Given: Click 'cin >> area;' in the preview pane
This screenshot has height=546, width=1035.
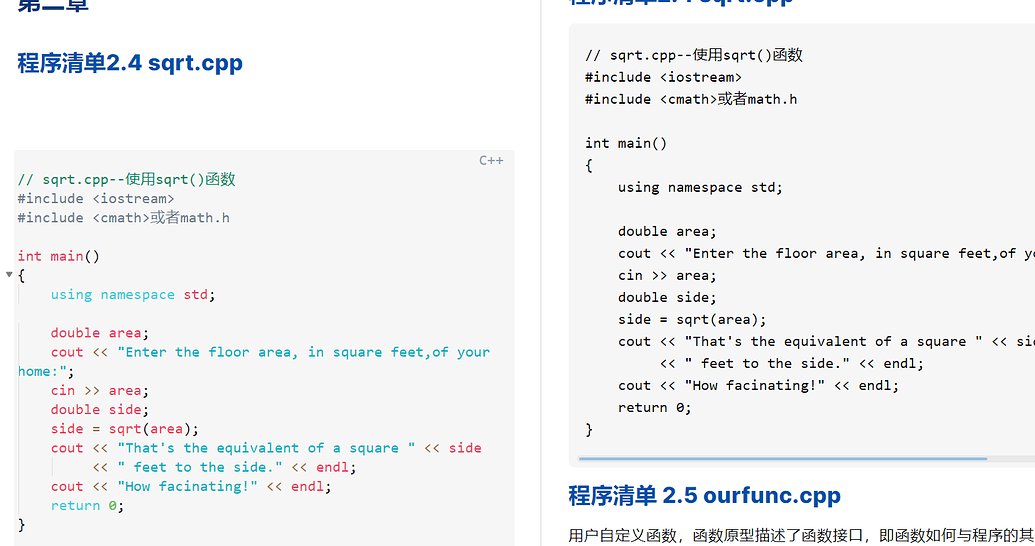Looking at the screenshot, I should [667, 275].
